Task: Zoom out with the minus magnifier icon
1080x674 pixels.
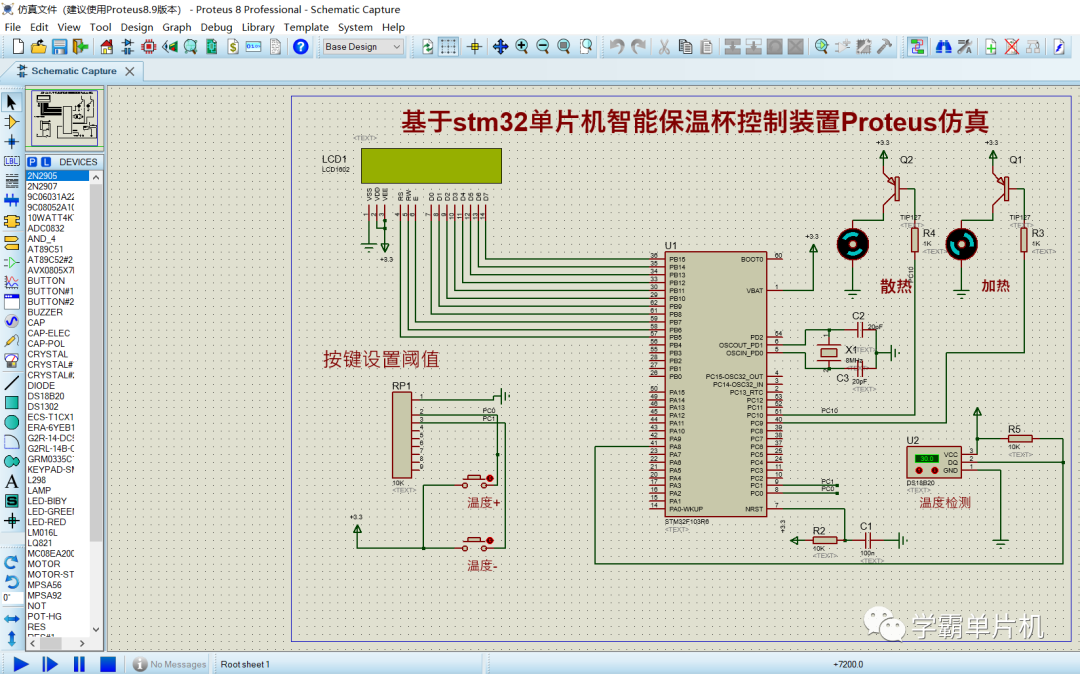Action: point(543,47)
